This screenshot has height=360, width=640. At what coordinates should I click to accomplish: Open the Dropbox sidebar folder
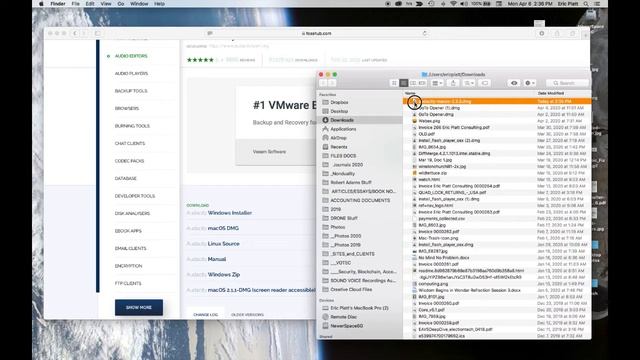(x=339, y=102)
